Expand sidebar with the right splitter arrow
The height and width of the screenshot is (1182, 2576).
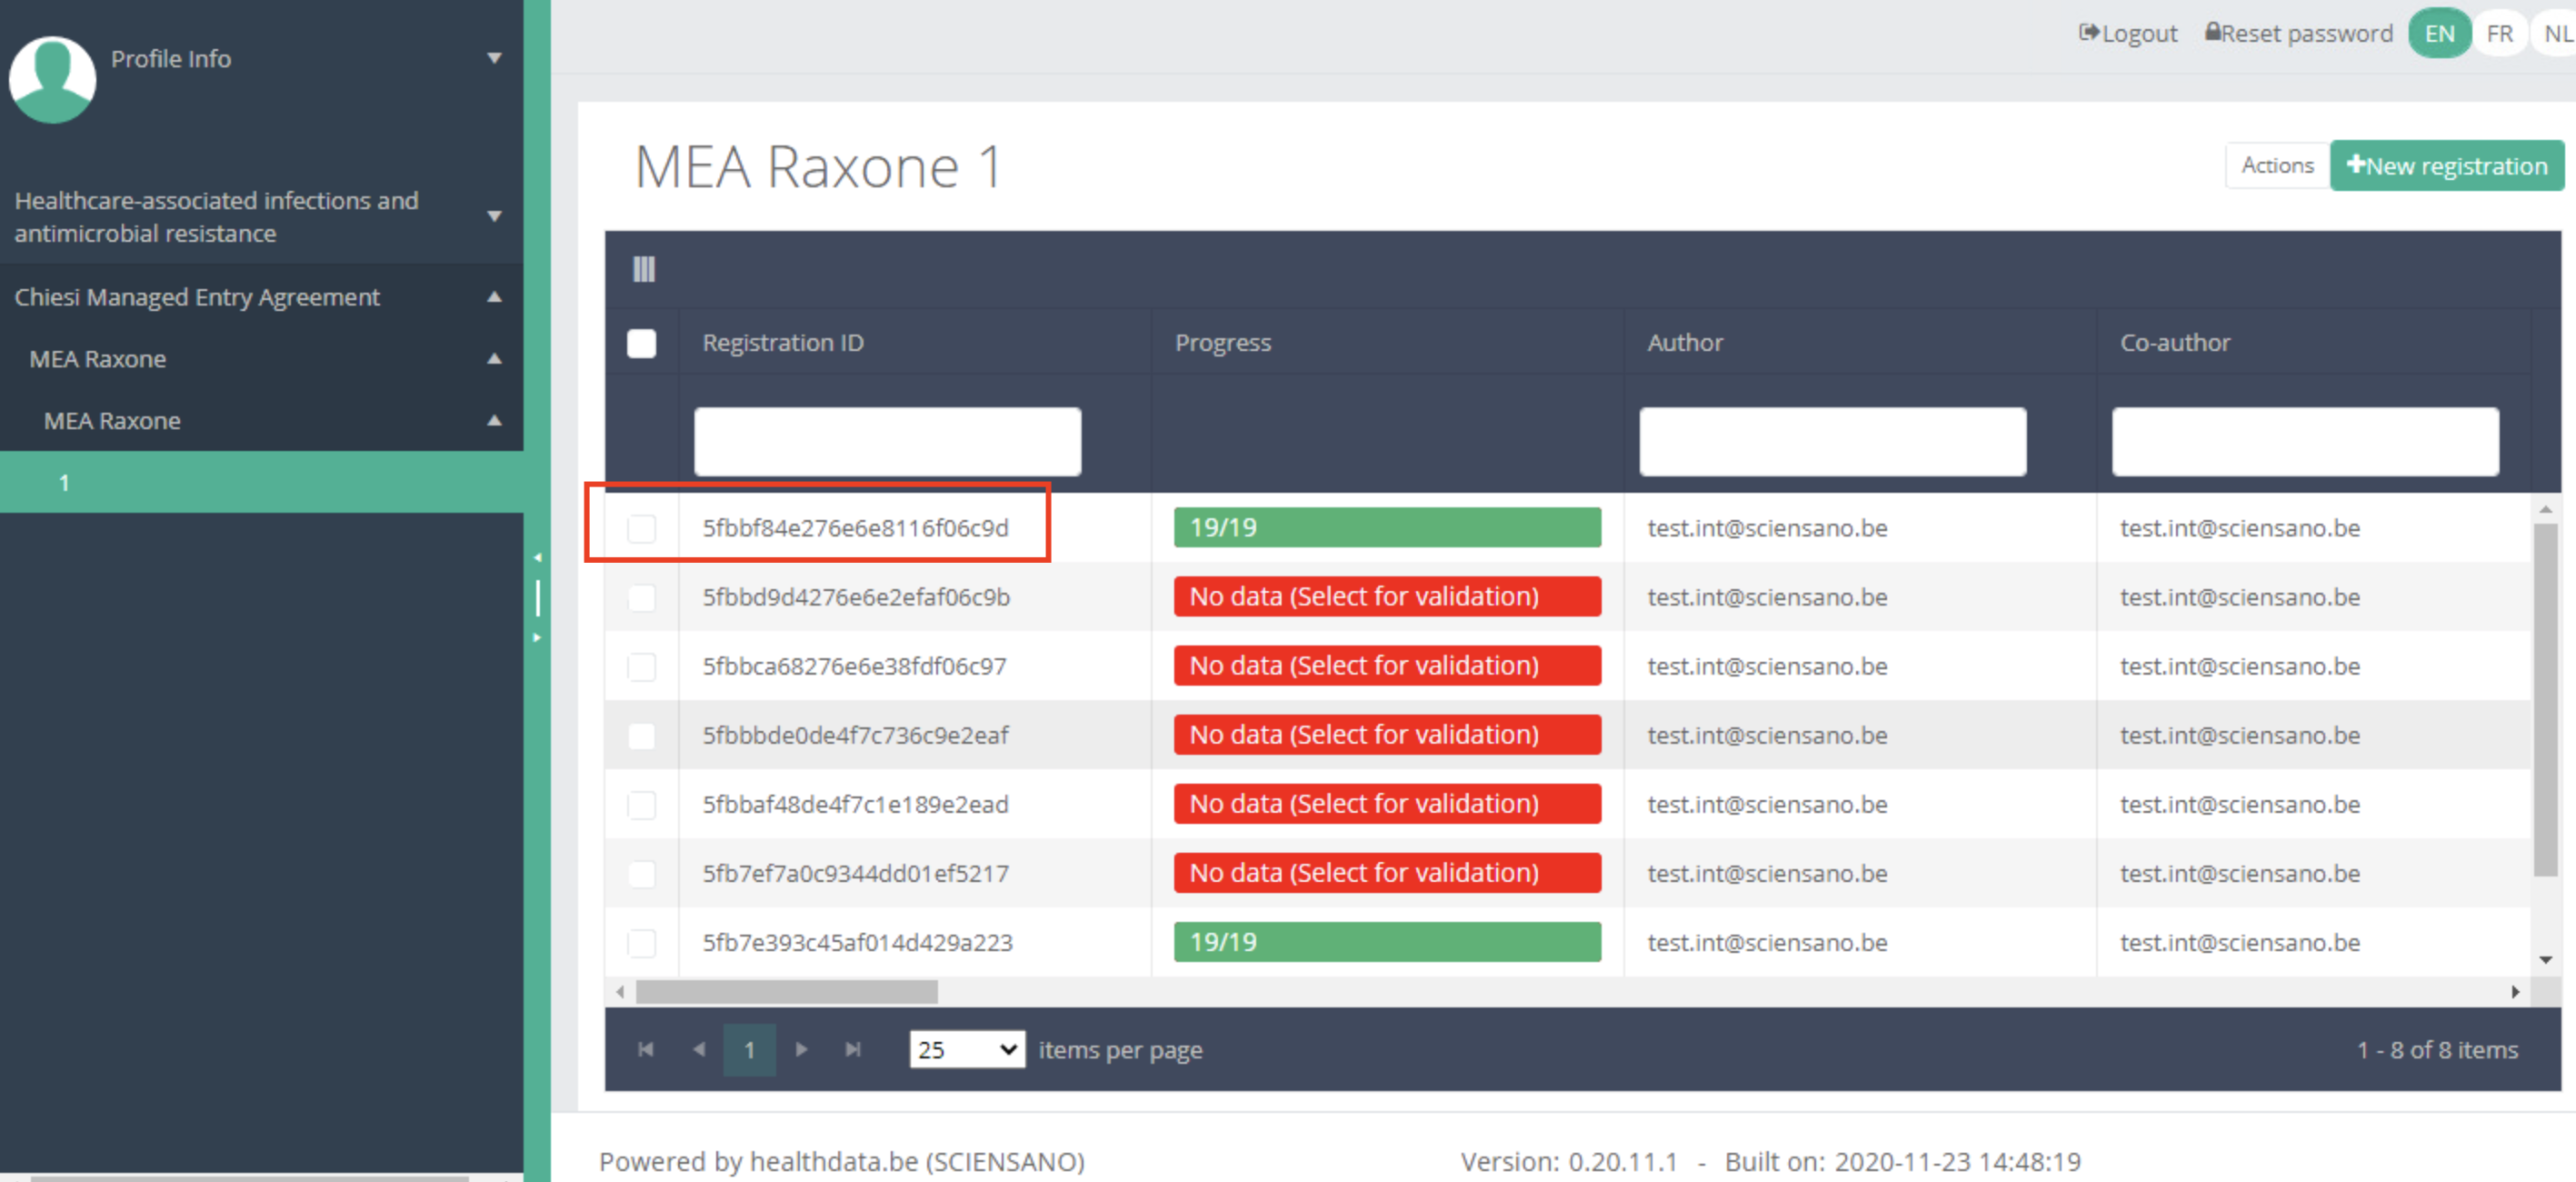click(537, 637)
